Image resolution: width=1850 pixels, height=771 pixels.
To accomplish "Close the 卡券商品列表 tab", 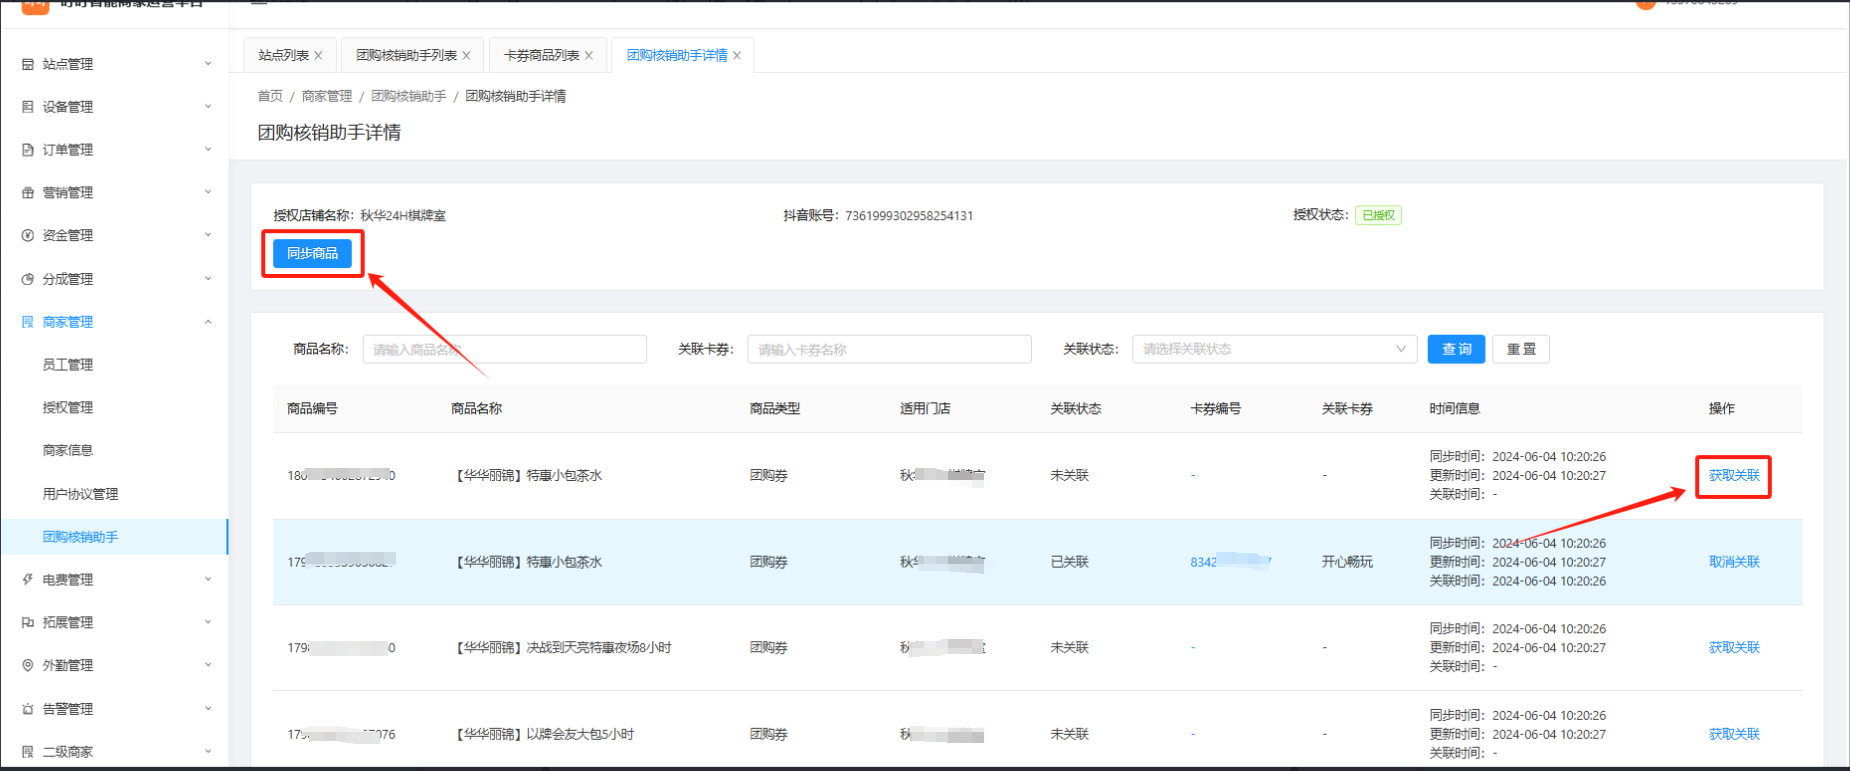I will (589, 56).
